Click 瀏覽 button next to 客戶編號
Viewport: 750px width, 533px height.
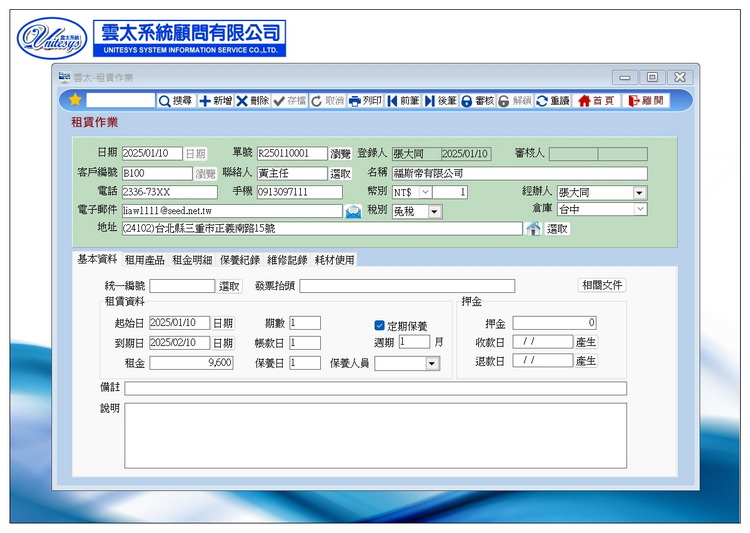[x=205, y=173]
